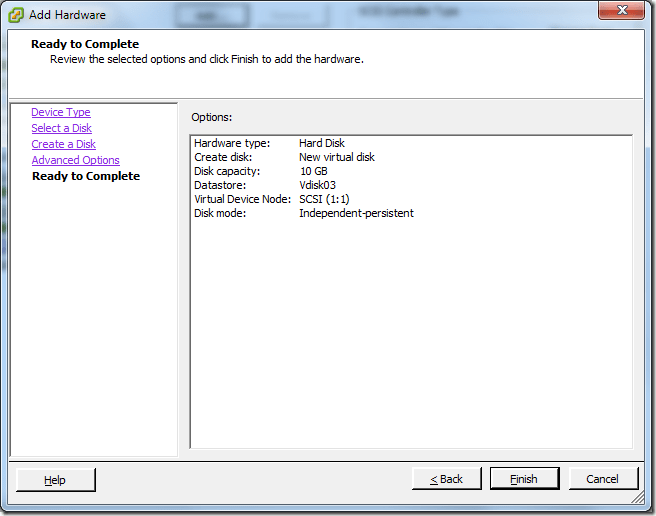This screenshot has width=656, height=516.
Task: Open the Advanced Options step
Action: [75, 160]
